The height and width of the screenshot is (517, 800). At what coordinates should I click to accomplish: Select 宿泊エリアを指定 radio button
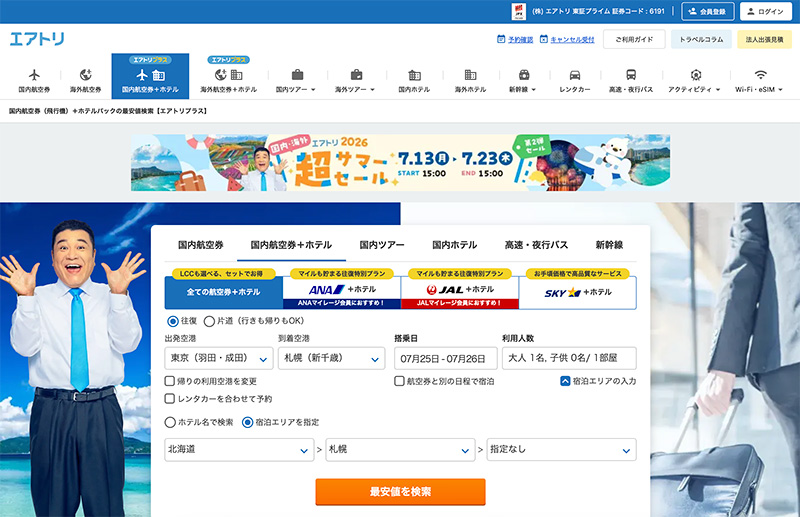(x=247, y=423)
